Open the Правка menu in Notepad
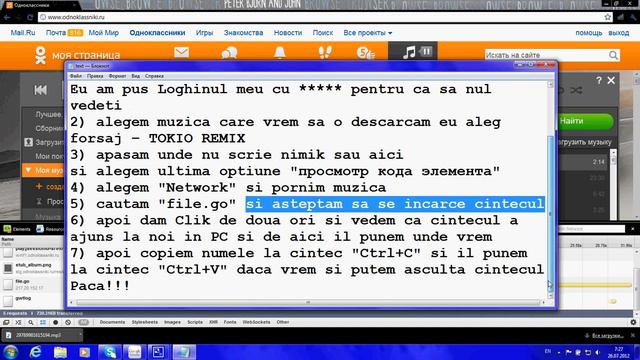The image size is (640, 360). coord(95,76)
